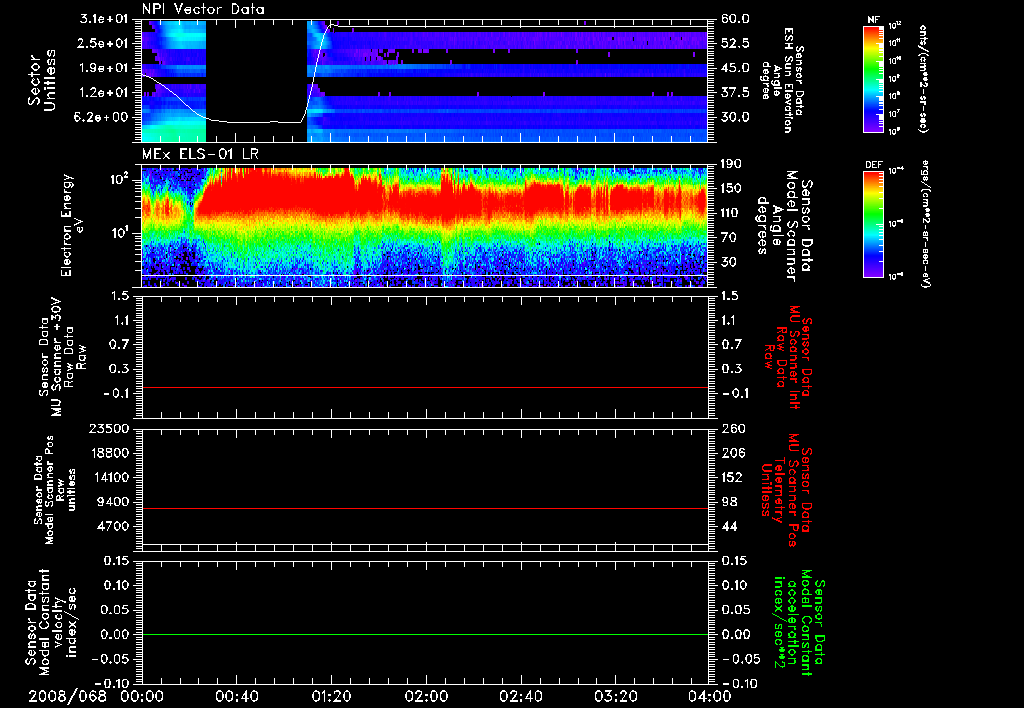The width and height of the screenshot is (1024, 708).
Task: Click the 02:40 time tick label
Action: pyautogui.click(x=520, y=696)
